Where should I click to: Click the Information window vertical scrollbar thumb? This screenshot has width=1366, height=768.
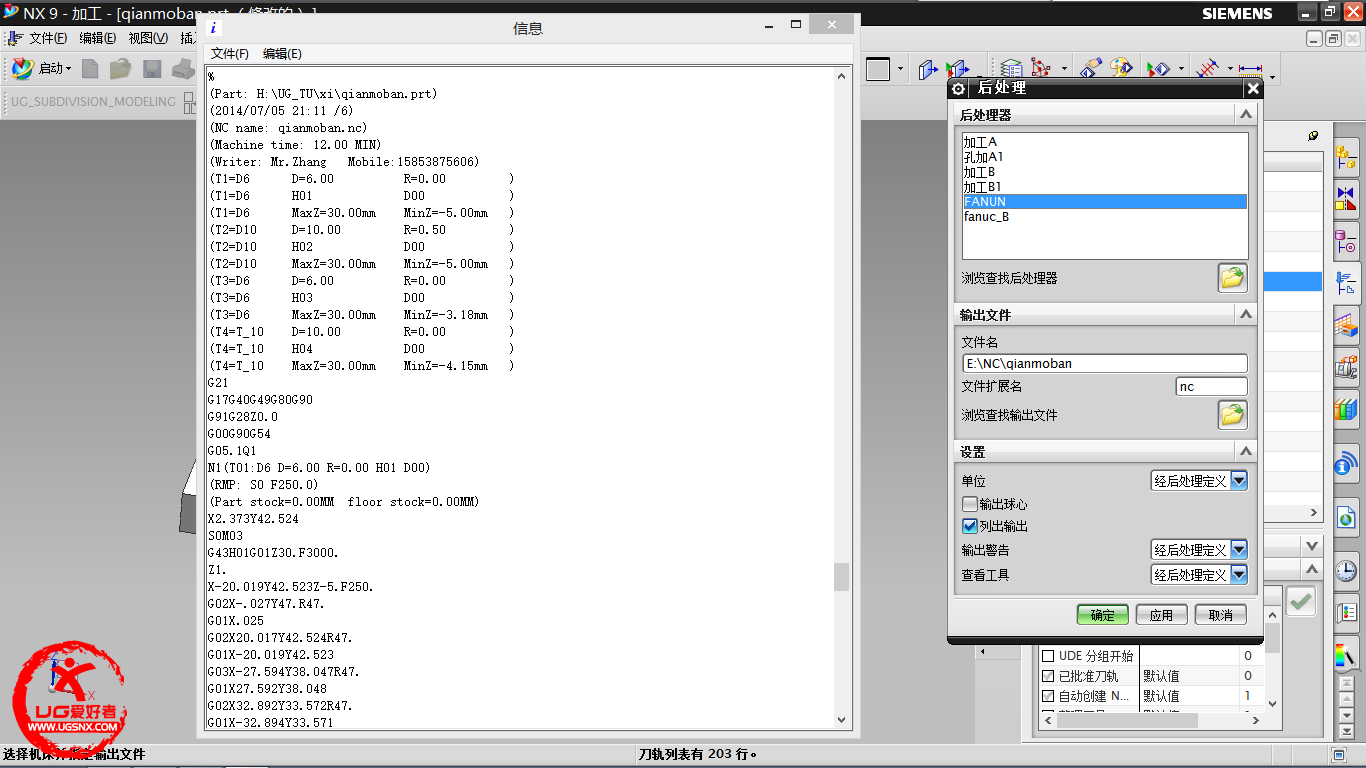[x=841, y=576]
